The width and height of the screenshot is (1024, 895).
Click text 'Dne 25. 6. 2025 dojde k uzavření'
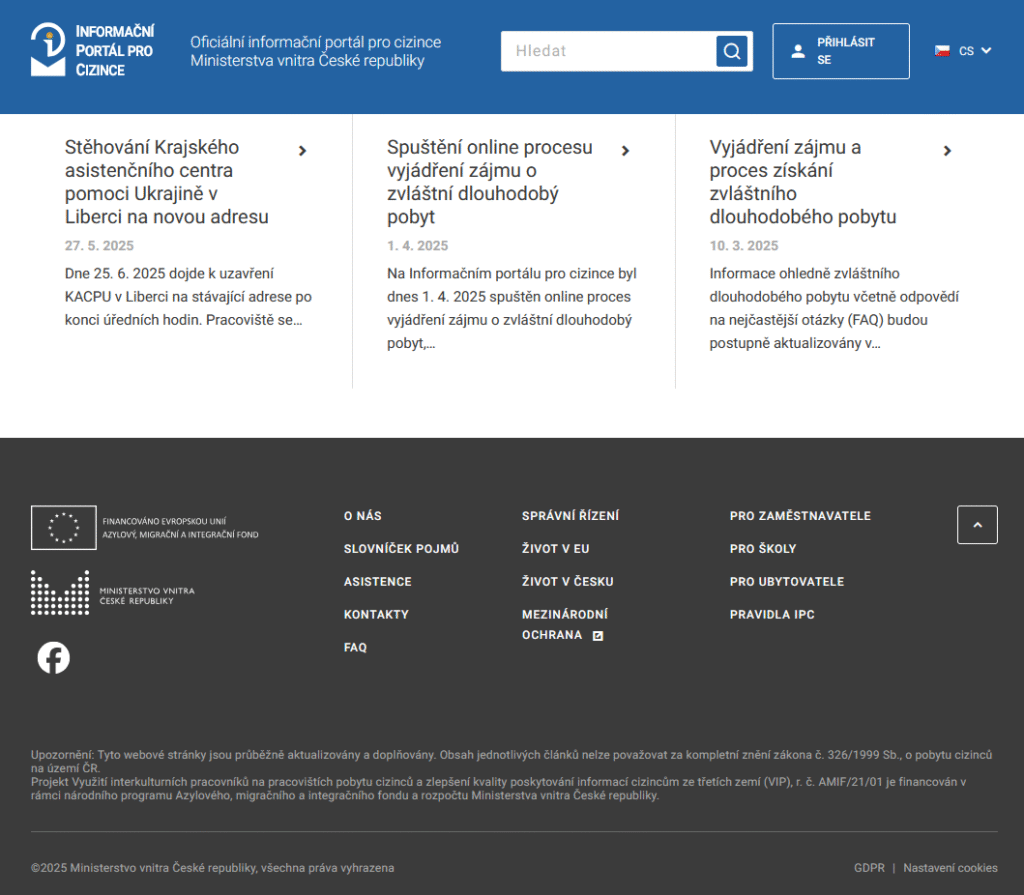pyautogui.click(x=169, y=273)
